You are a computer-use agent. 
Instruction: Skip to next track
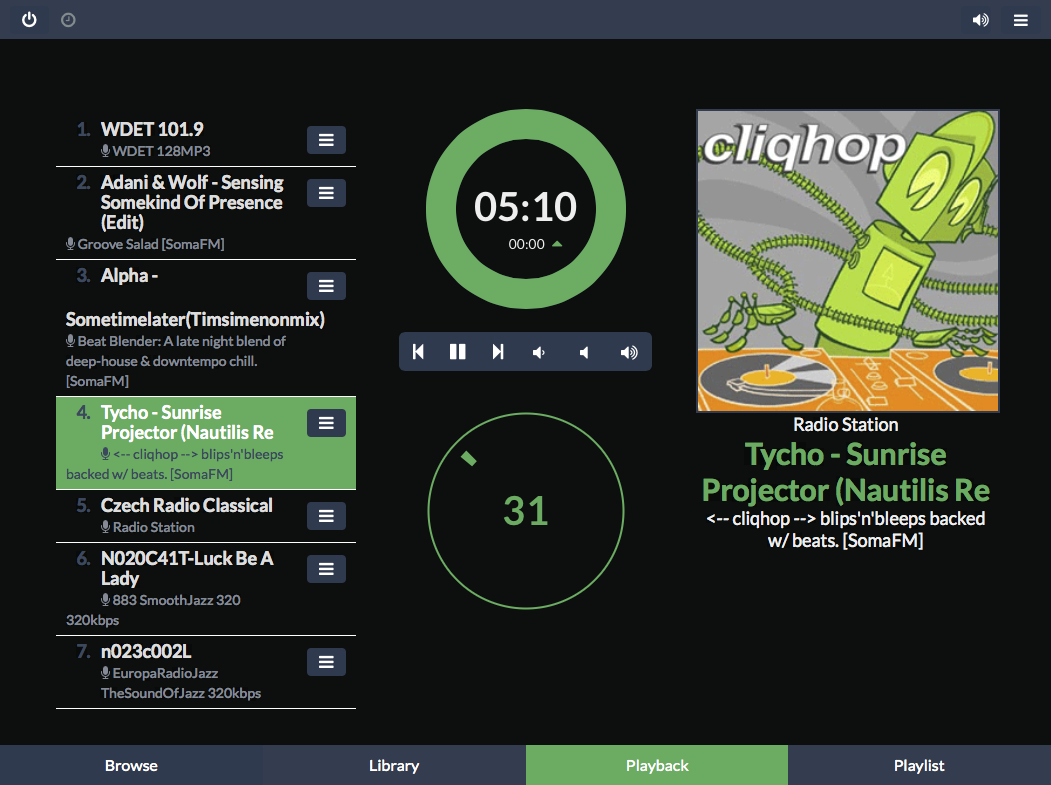497,352
